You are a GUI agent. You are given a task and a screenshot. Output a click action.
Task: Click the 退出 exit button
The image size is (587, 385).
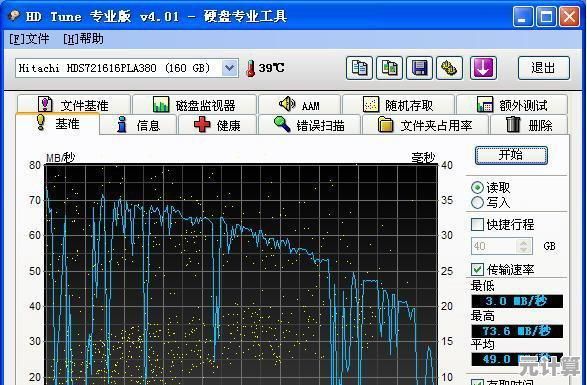[x=544, y=68]
